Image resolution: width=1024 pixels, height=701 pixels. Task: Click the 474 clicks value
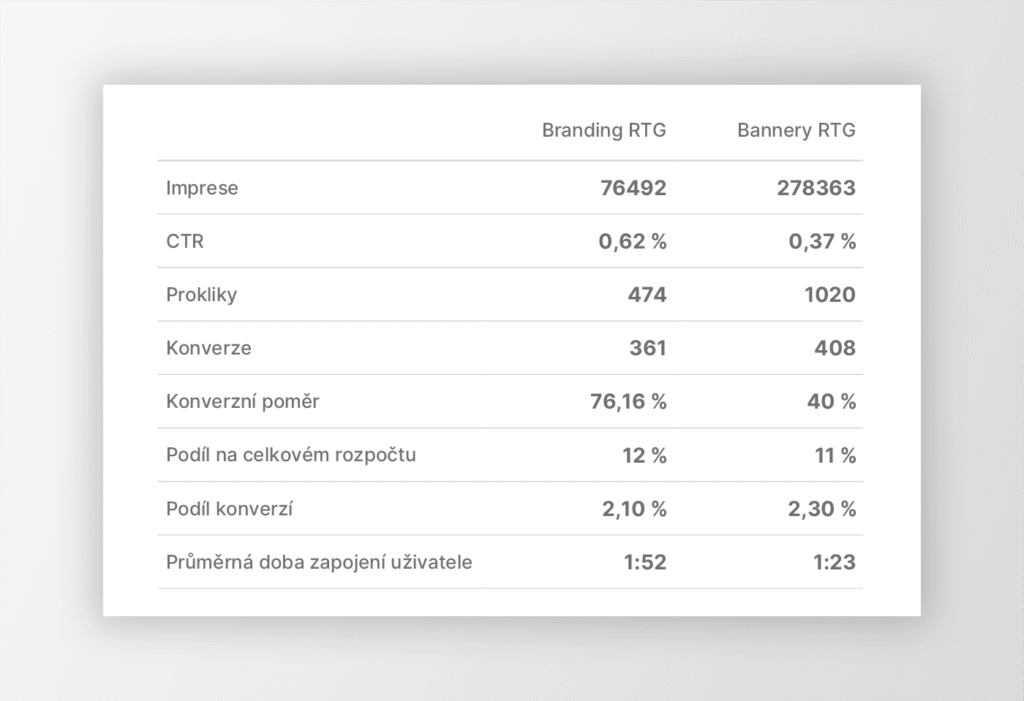(x=648, y=295)
